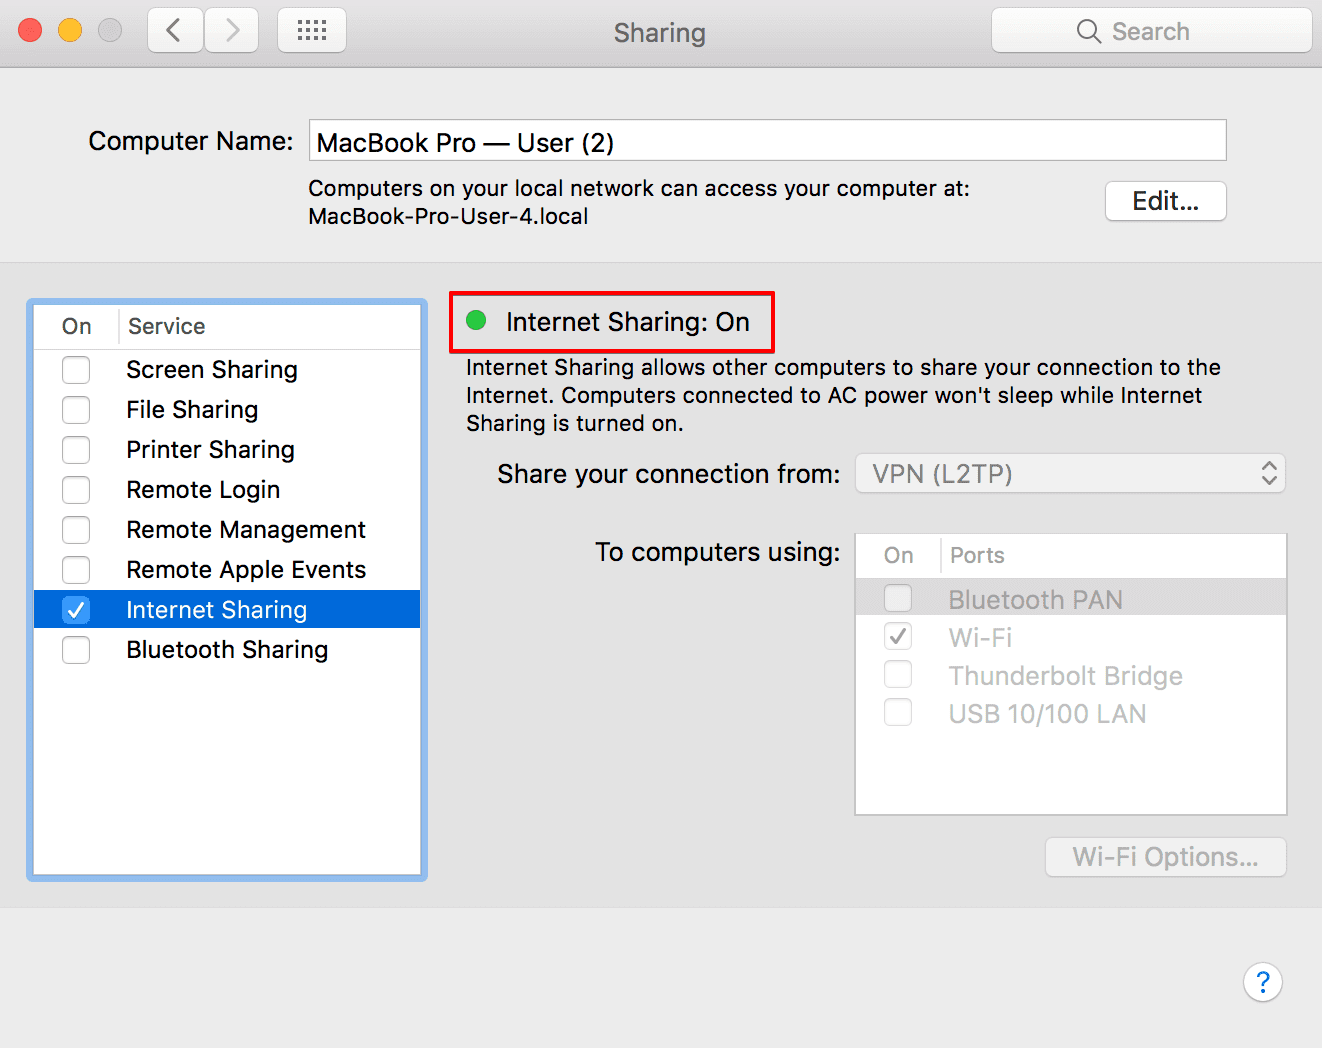1322x1048 pixels.
Task: Click the yellow minimize window button
Action: coord(70,31)
